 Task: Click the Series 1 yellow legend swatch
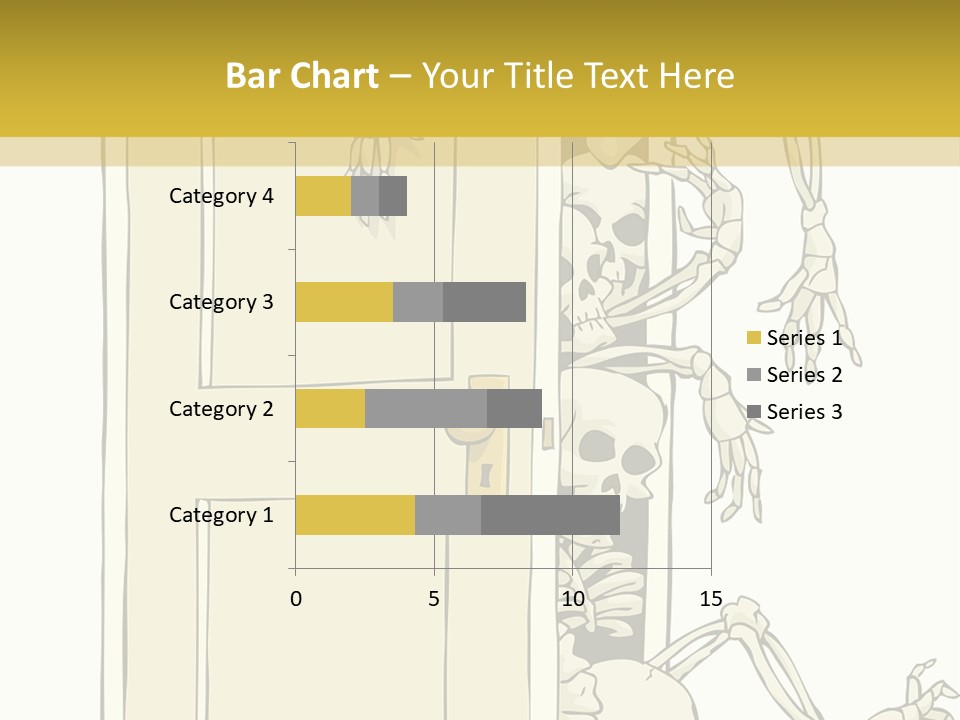(754, 338)
